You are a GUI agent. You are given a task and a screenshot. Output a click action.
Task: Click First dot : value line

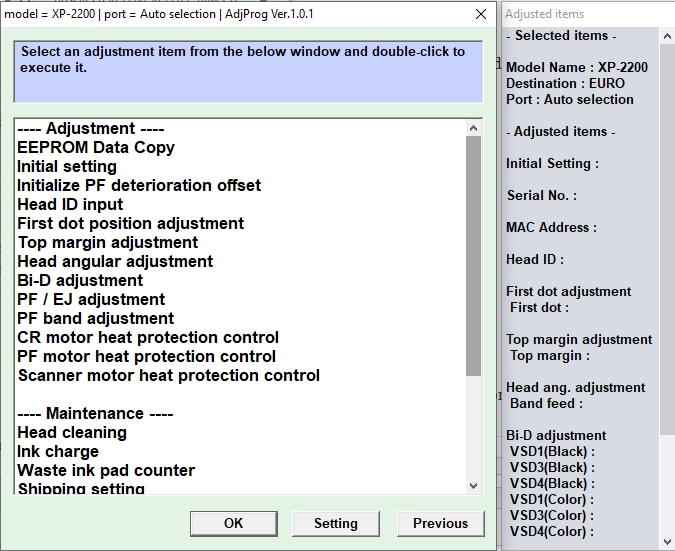click(x=539, y=307)
